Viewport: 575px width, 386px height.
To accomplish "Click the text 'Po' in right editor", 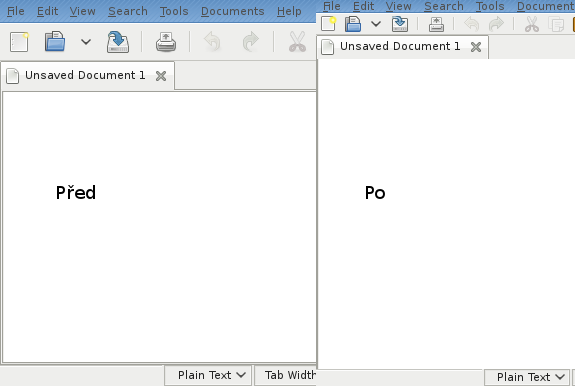I will (375, 193).
